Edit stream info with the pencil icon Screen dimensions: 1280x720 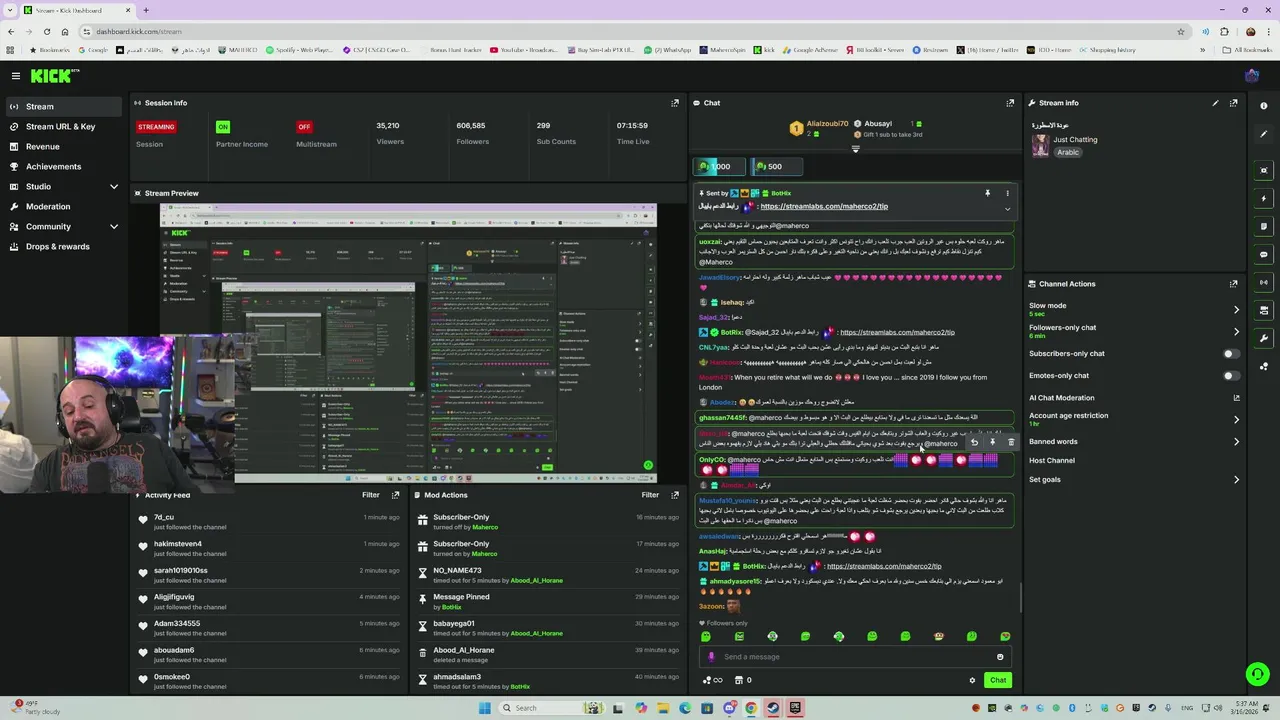[x=1215, y=103]
